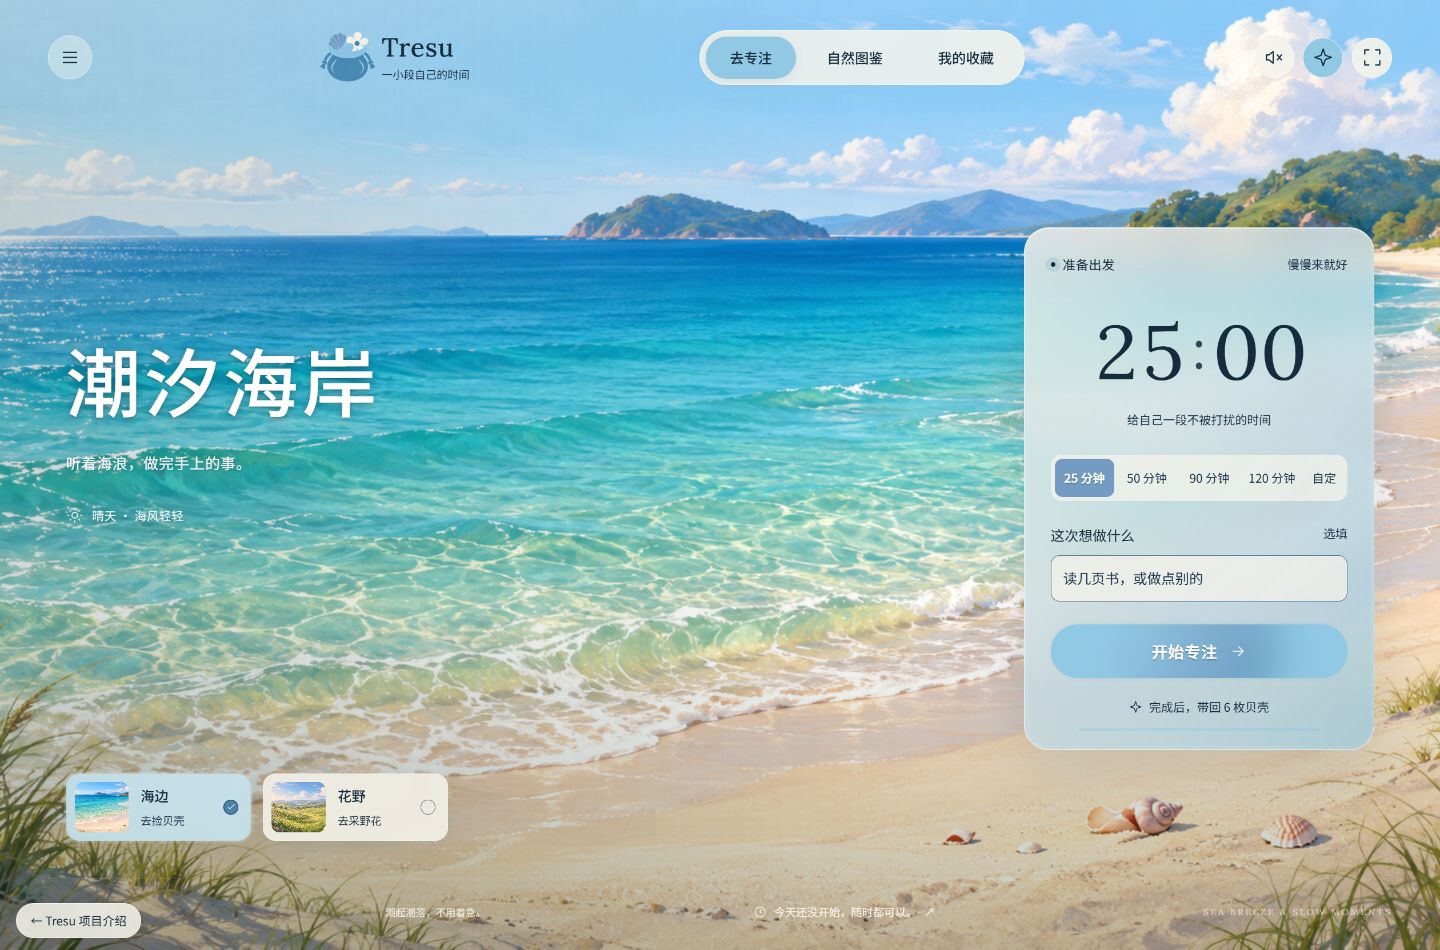1440x950 pixels.
Task: Click the 给自己一段不被打扰的时间 caption
Action: tap(1199, 420)
